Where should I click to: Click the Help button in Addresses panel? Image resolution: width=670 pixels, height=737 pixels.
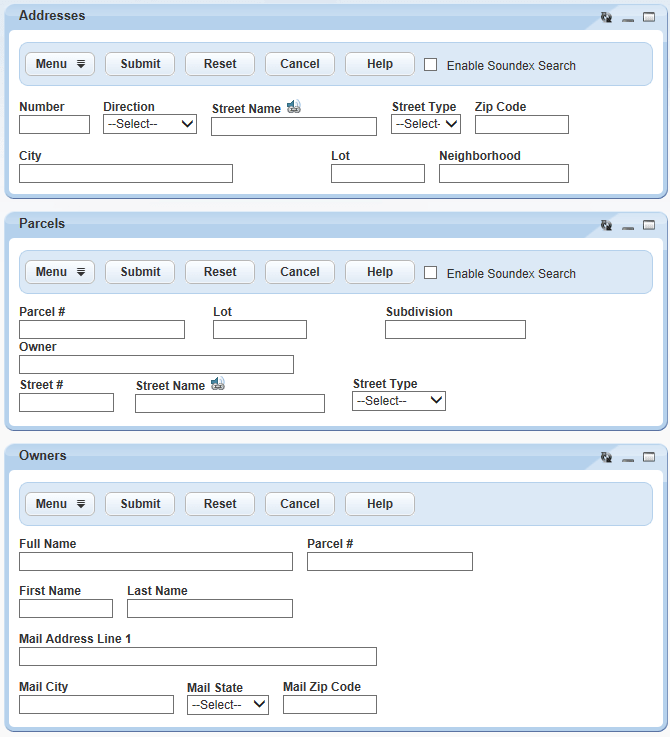click(x=380, y=64)
